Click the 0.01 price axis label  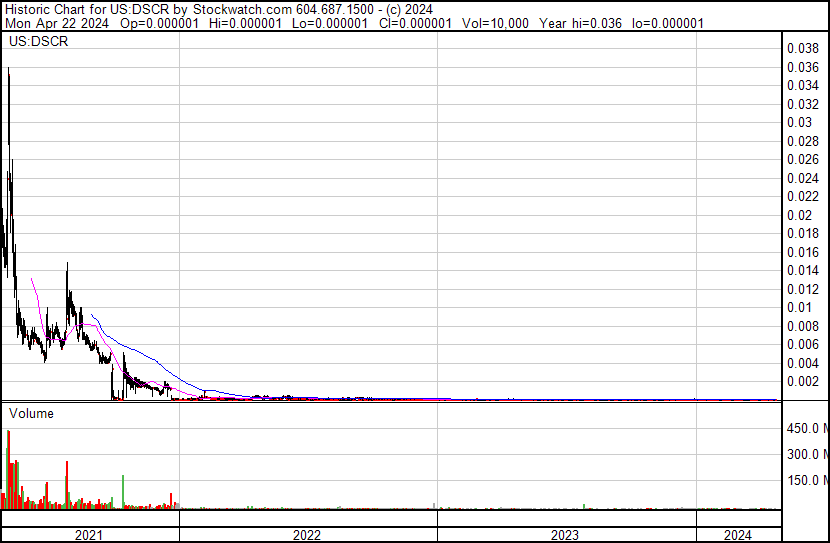(799, 307)
